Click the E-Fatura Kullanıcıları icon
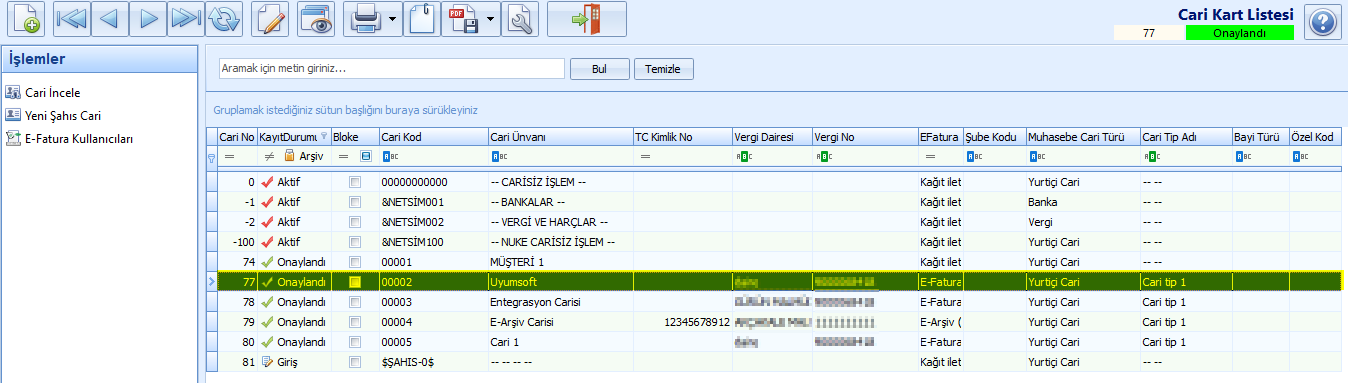The image size is (1348, 383). click(x=14, y=139)
